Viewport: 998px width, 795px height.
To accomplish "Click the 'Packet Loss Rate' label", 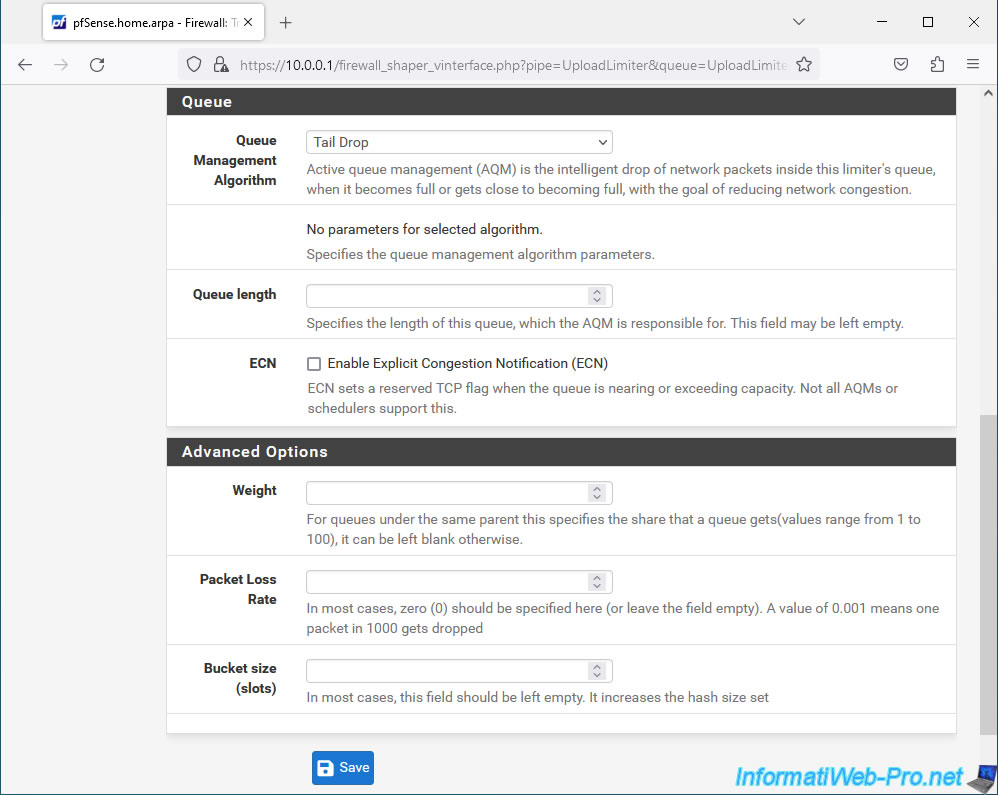I will pyautogui.click(x=238, y=589).
